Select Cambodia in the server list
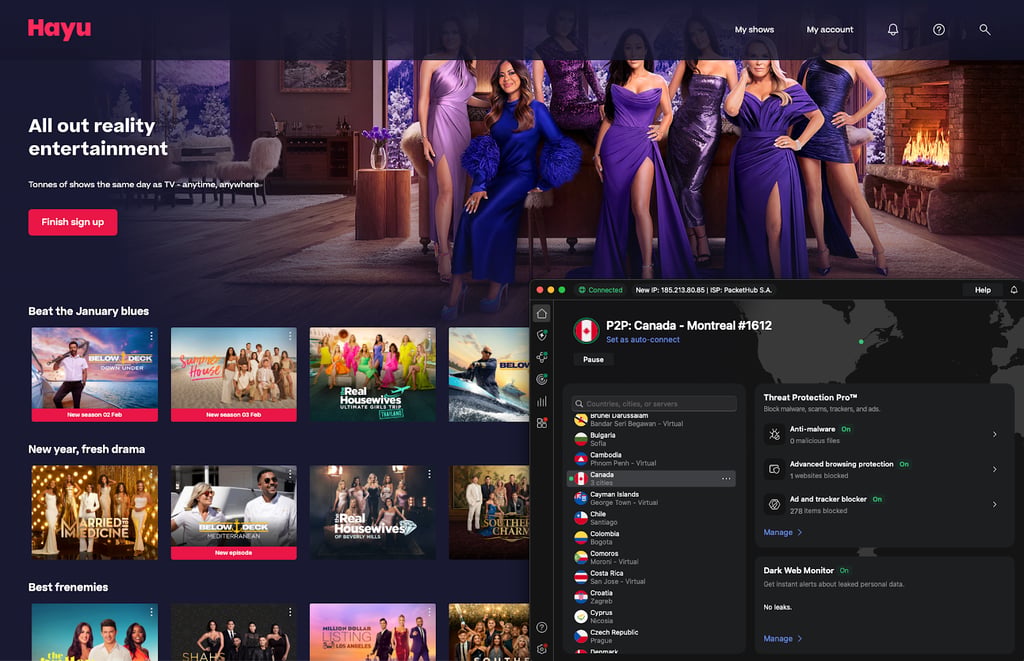The height and width of the screenshot is (661, 1024). (652, 459)
